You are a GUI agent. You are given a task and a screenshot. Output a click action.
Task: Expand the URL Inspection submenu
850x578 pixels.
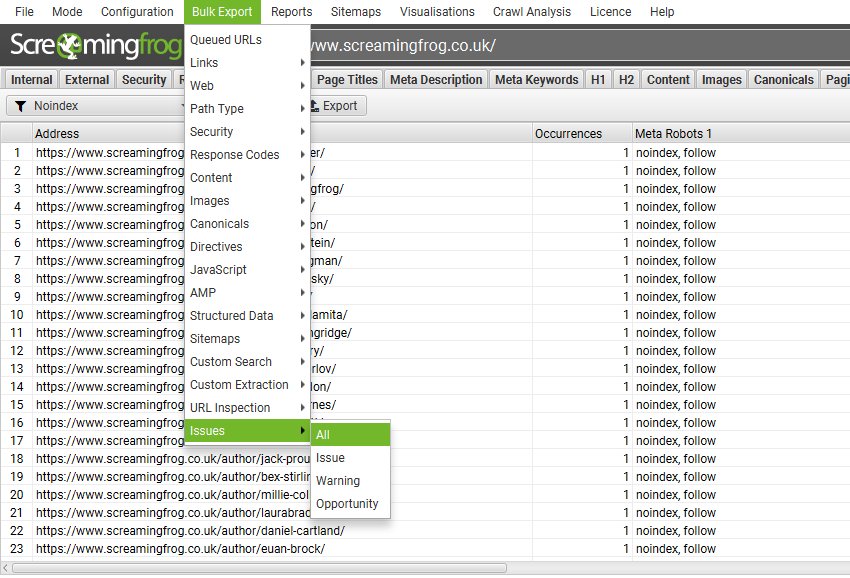click(x=247, y=408)
